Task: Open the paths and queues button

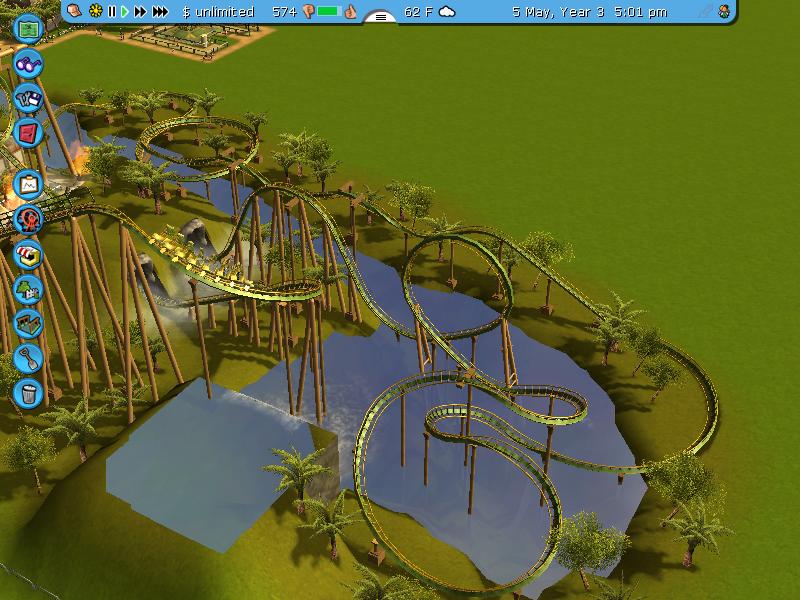Action: [28, 323]
